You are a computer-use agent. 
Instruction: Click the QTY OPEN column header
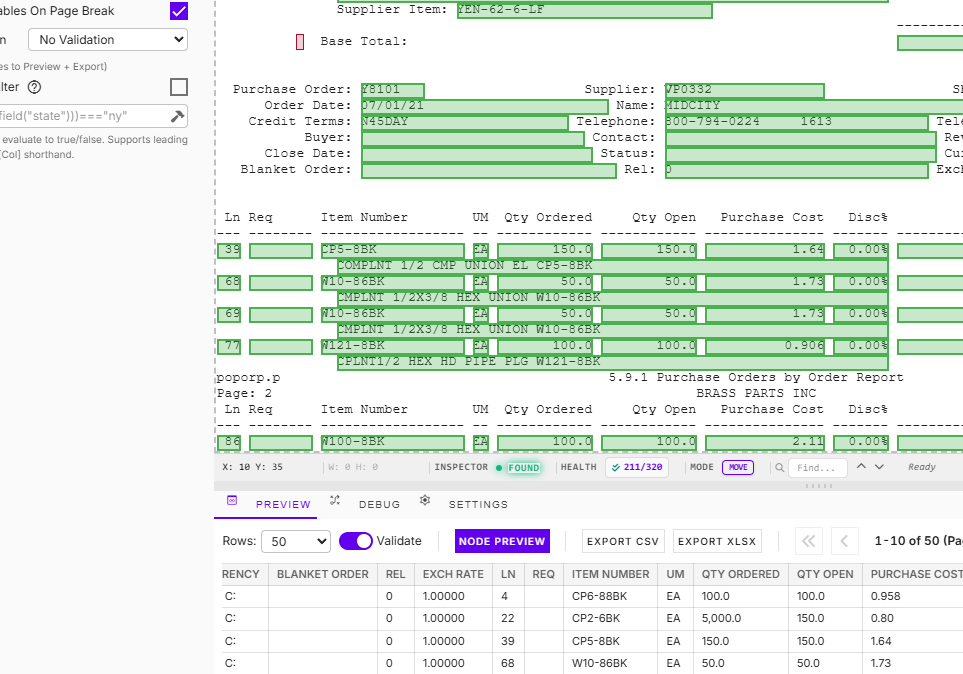825,574
